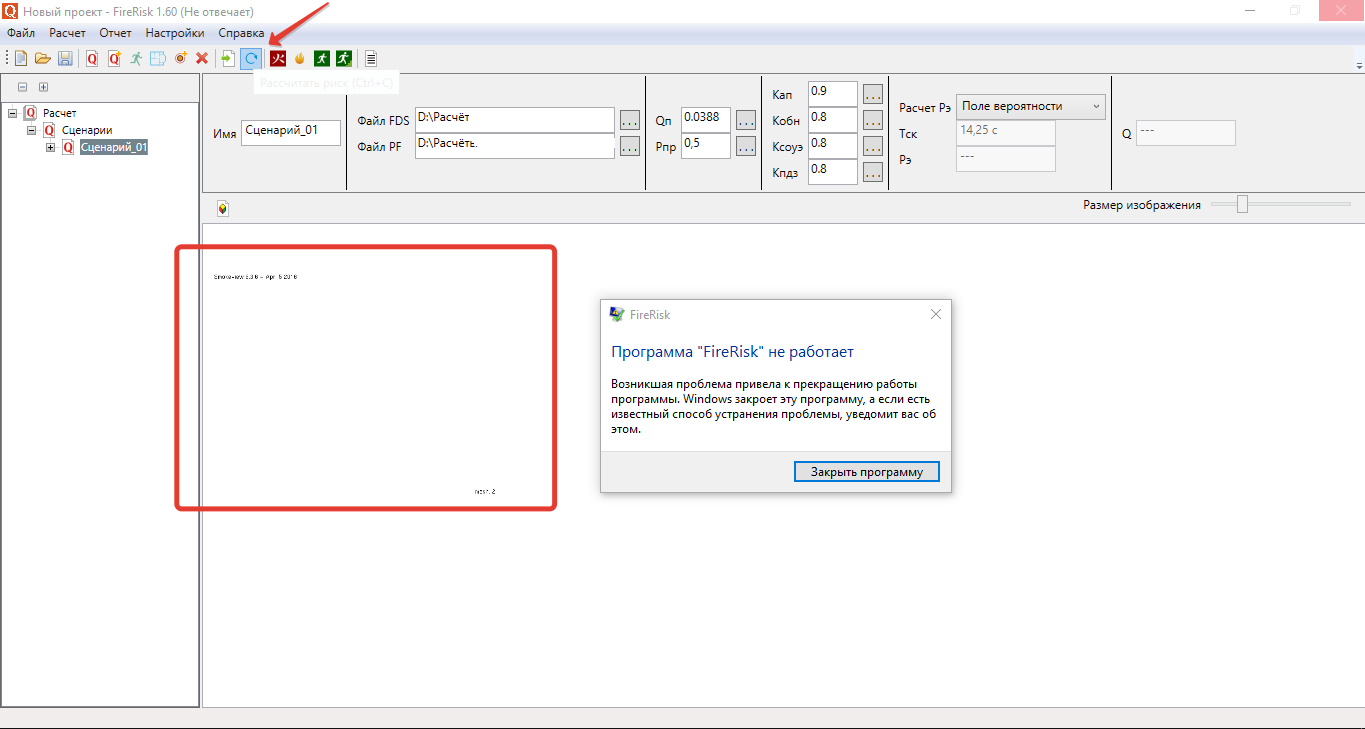The image size is (1365, 729).
Task: Open the Настройки menu
Action: point(175,33)
